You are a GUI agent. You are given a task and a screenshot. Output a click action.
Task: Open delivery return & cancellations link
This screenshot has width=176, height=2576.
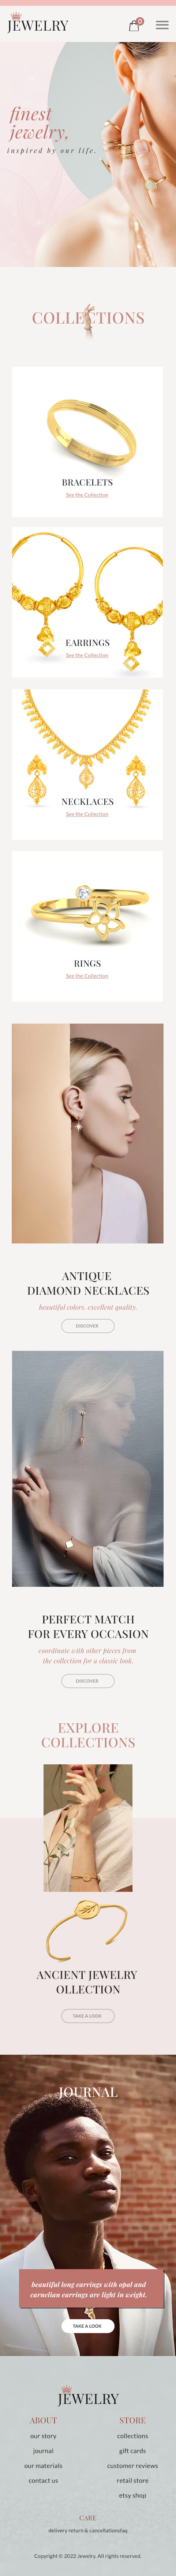pyautogui.click(x=88, y=2530)
